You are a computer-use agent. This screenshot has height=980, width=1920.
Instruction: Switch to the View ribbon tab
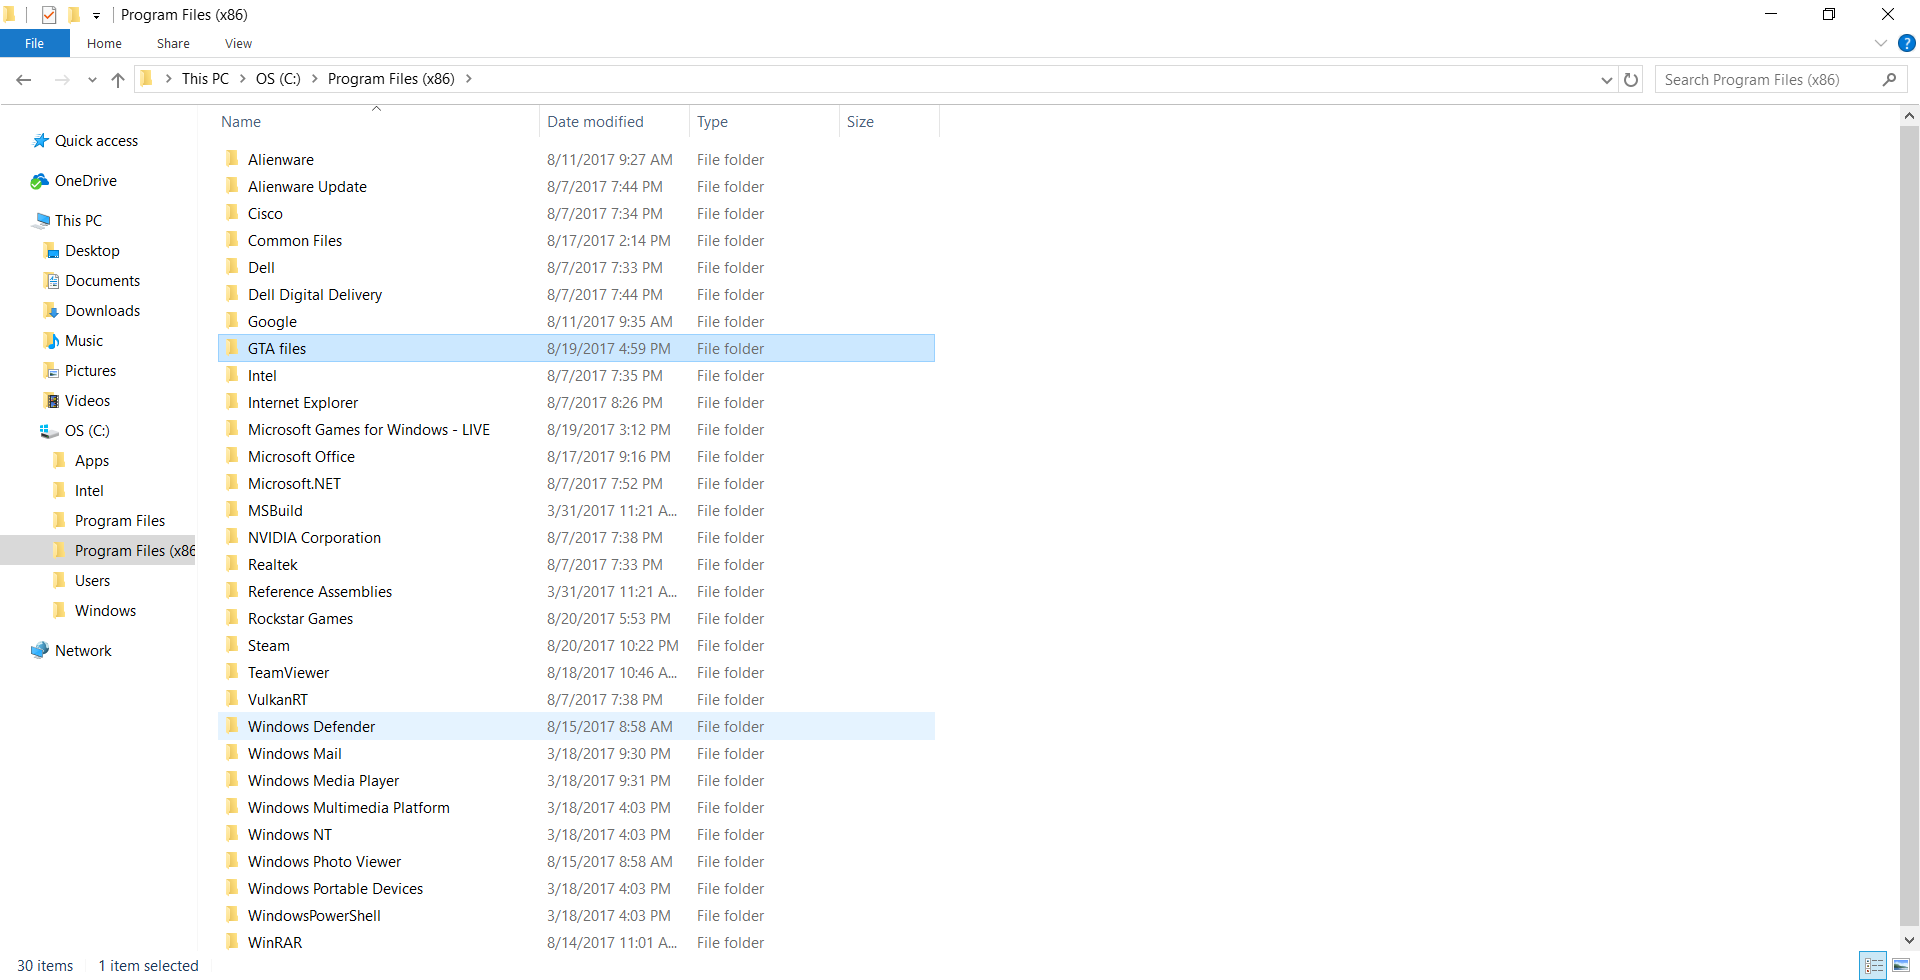pos(238,43)
